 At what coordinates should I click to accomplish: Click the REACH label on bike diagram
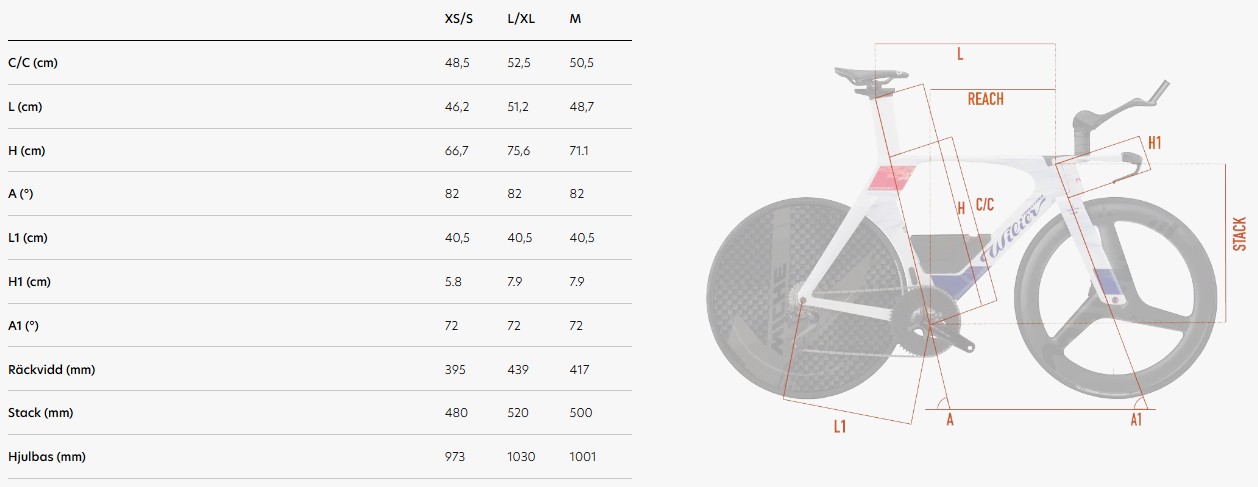pos(985,99)
